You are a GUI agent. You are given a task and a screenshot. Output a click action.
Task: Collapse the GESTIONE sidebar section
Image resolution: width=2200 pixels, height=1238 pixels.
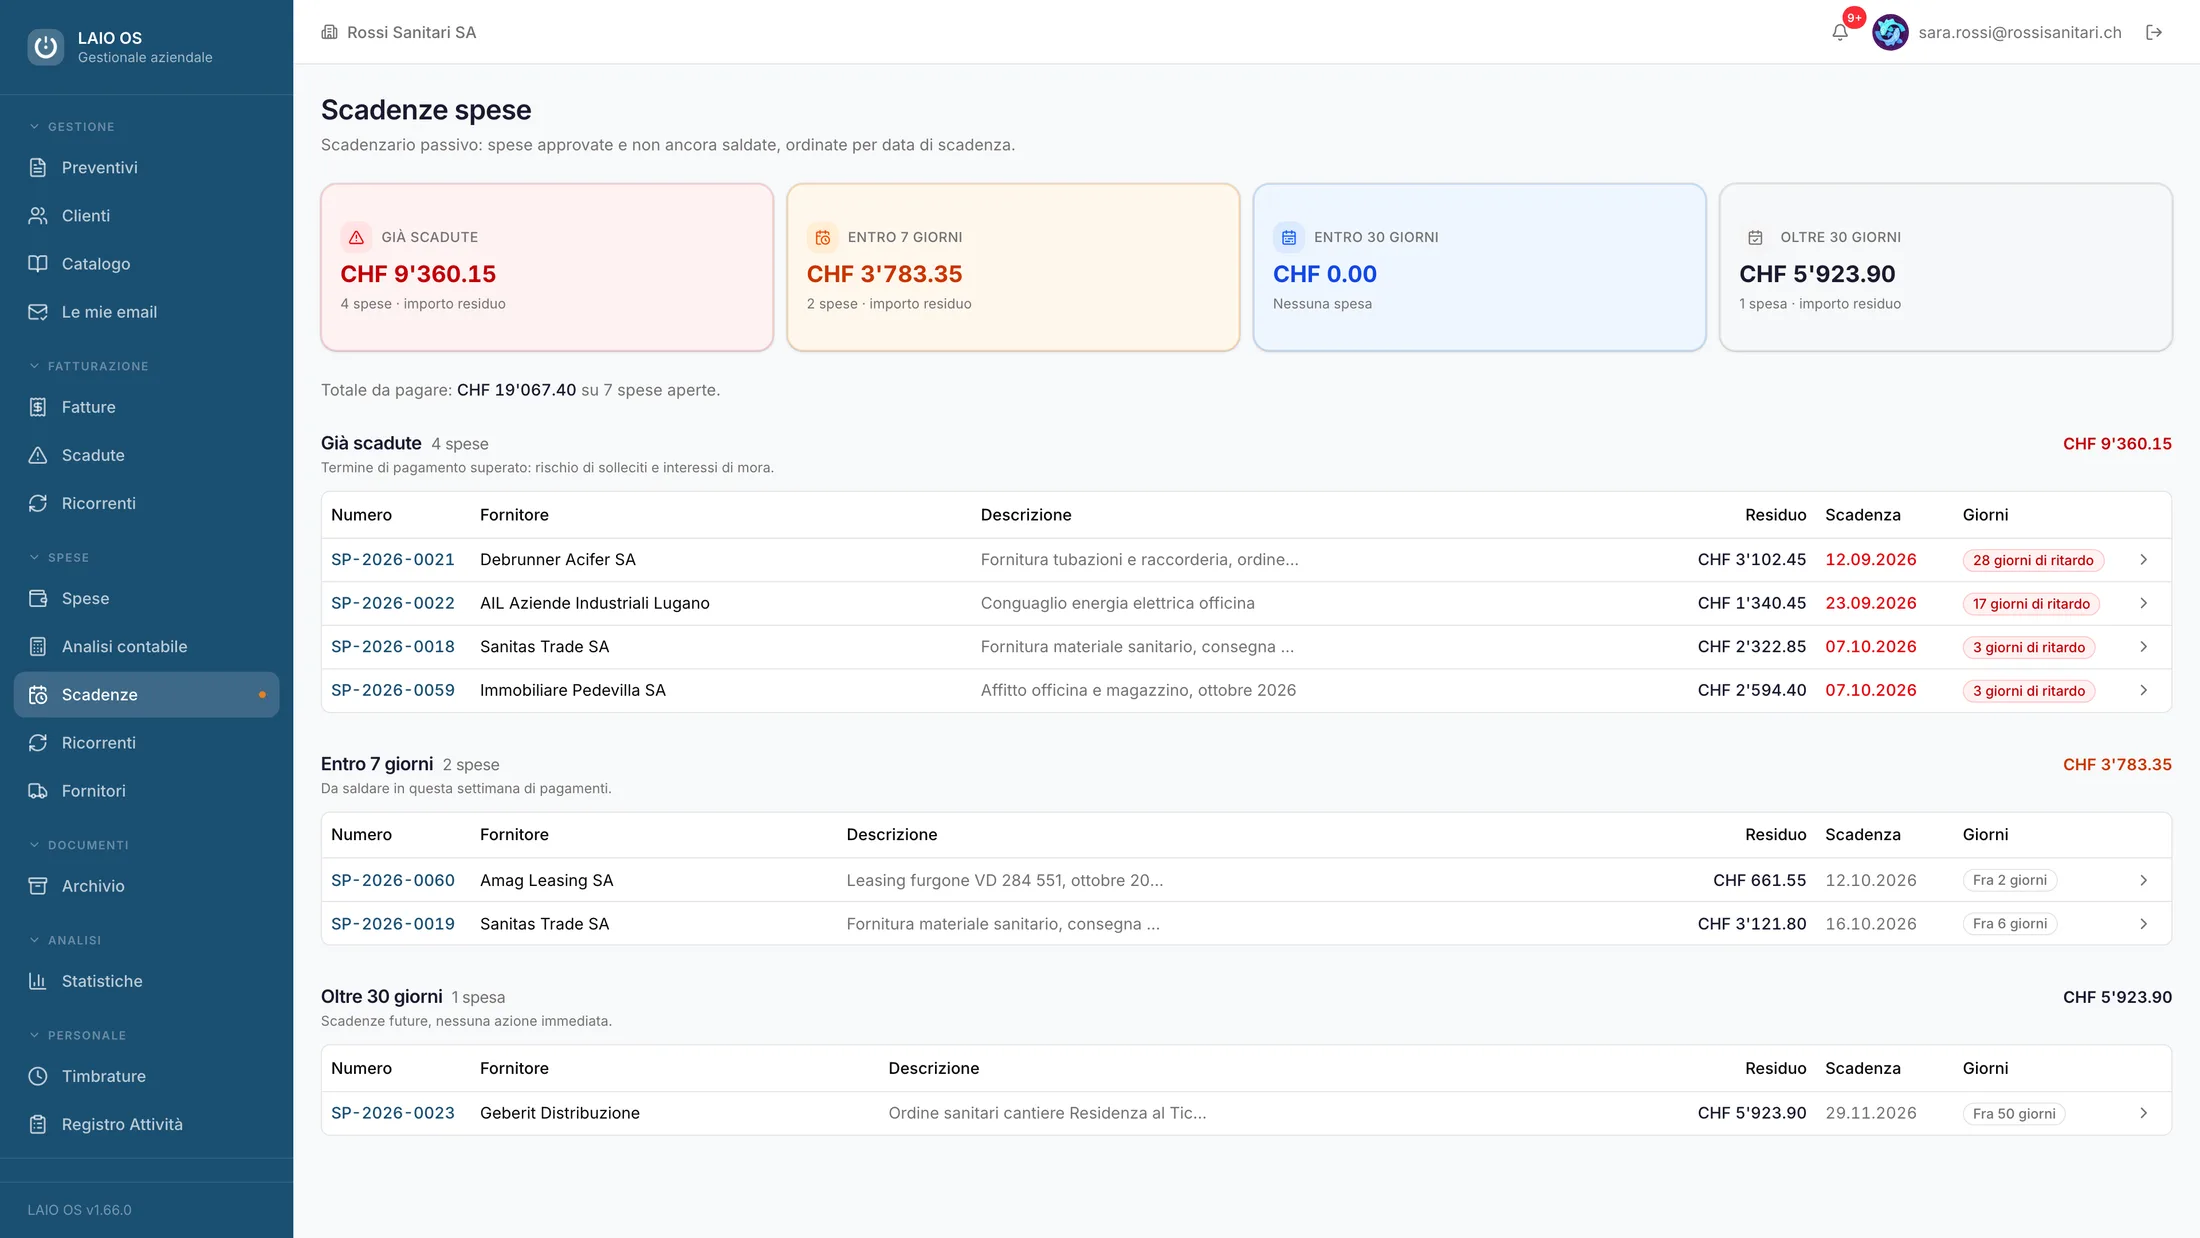coord(72,127)
